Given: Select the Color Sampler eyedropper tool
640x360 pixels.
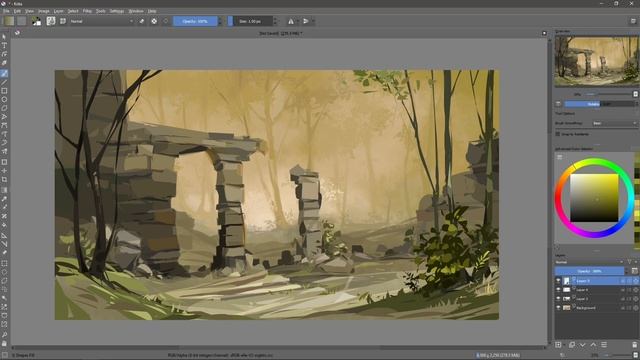Looking at the screenshot, I should pos(4,199).
